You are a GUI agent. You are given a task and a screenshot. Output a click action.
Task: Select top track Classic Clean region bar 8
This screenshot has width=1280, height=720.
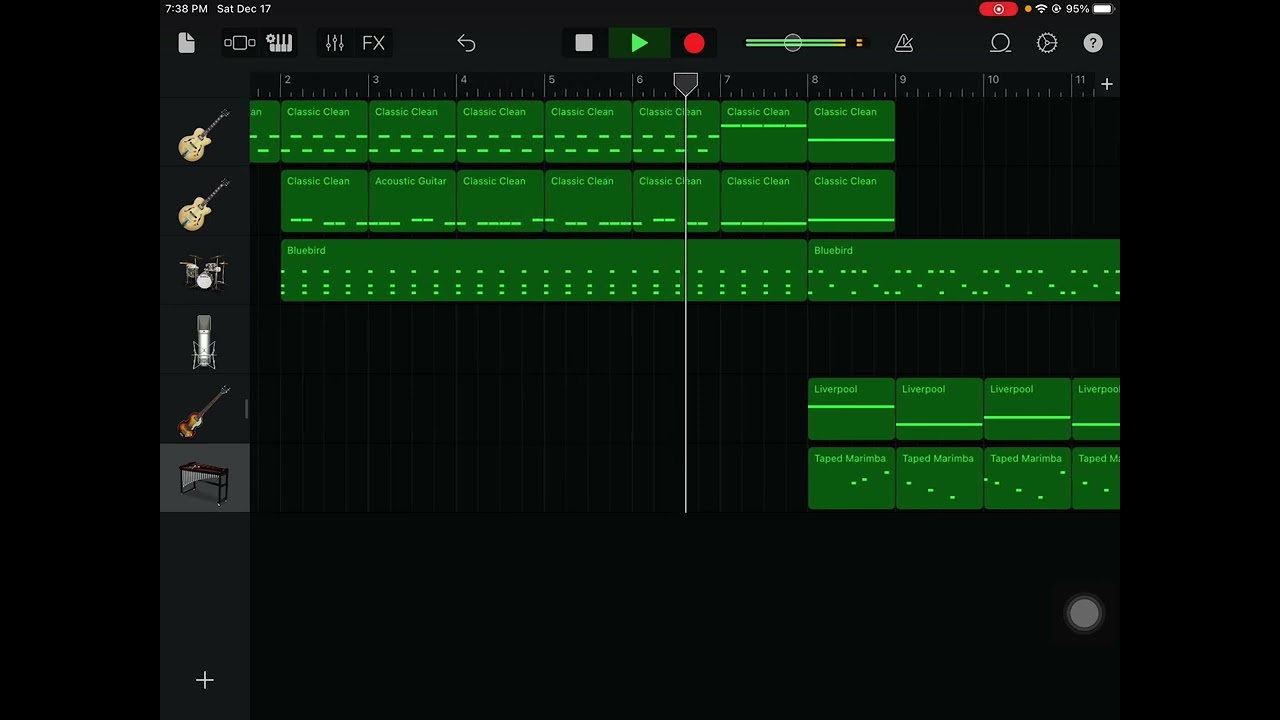[x=851, y=132]
